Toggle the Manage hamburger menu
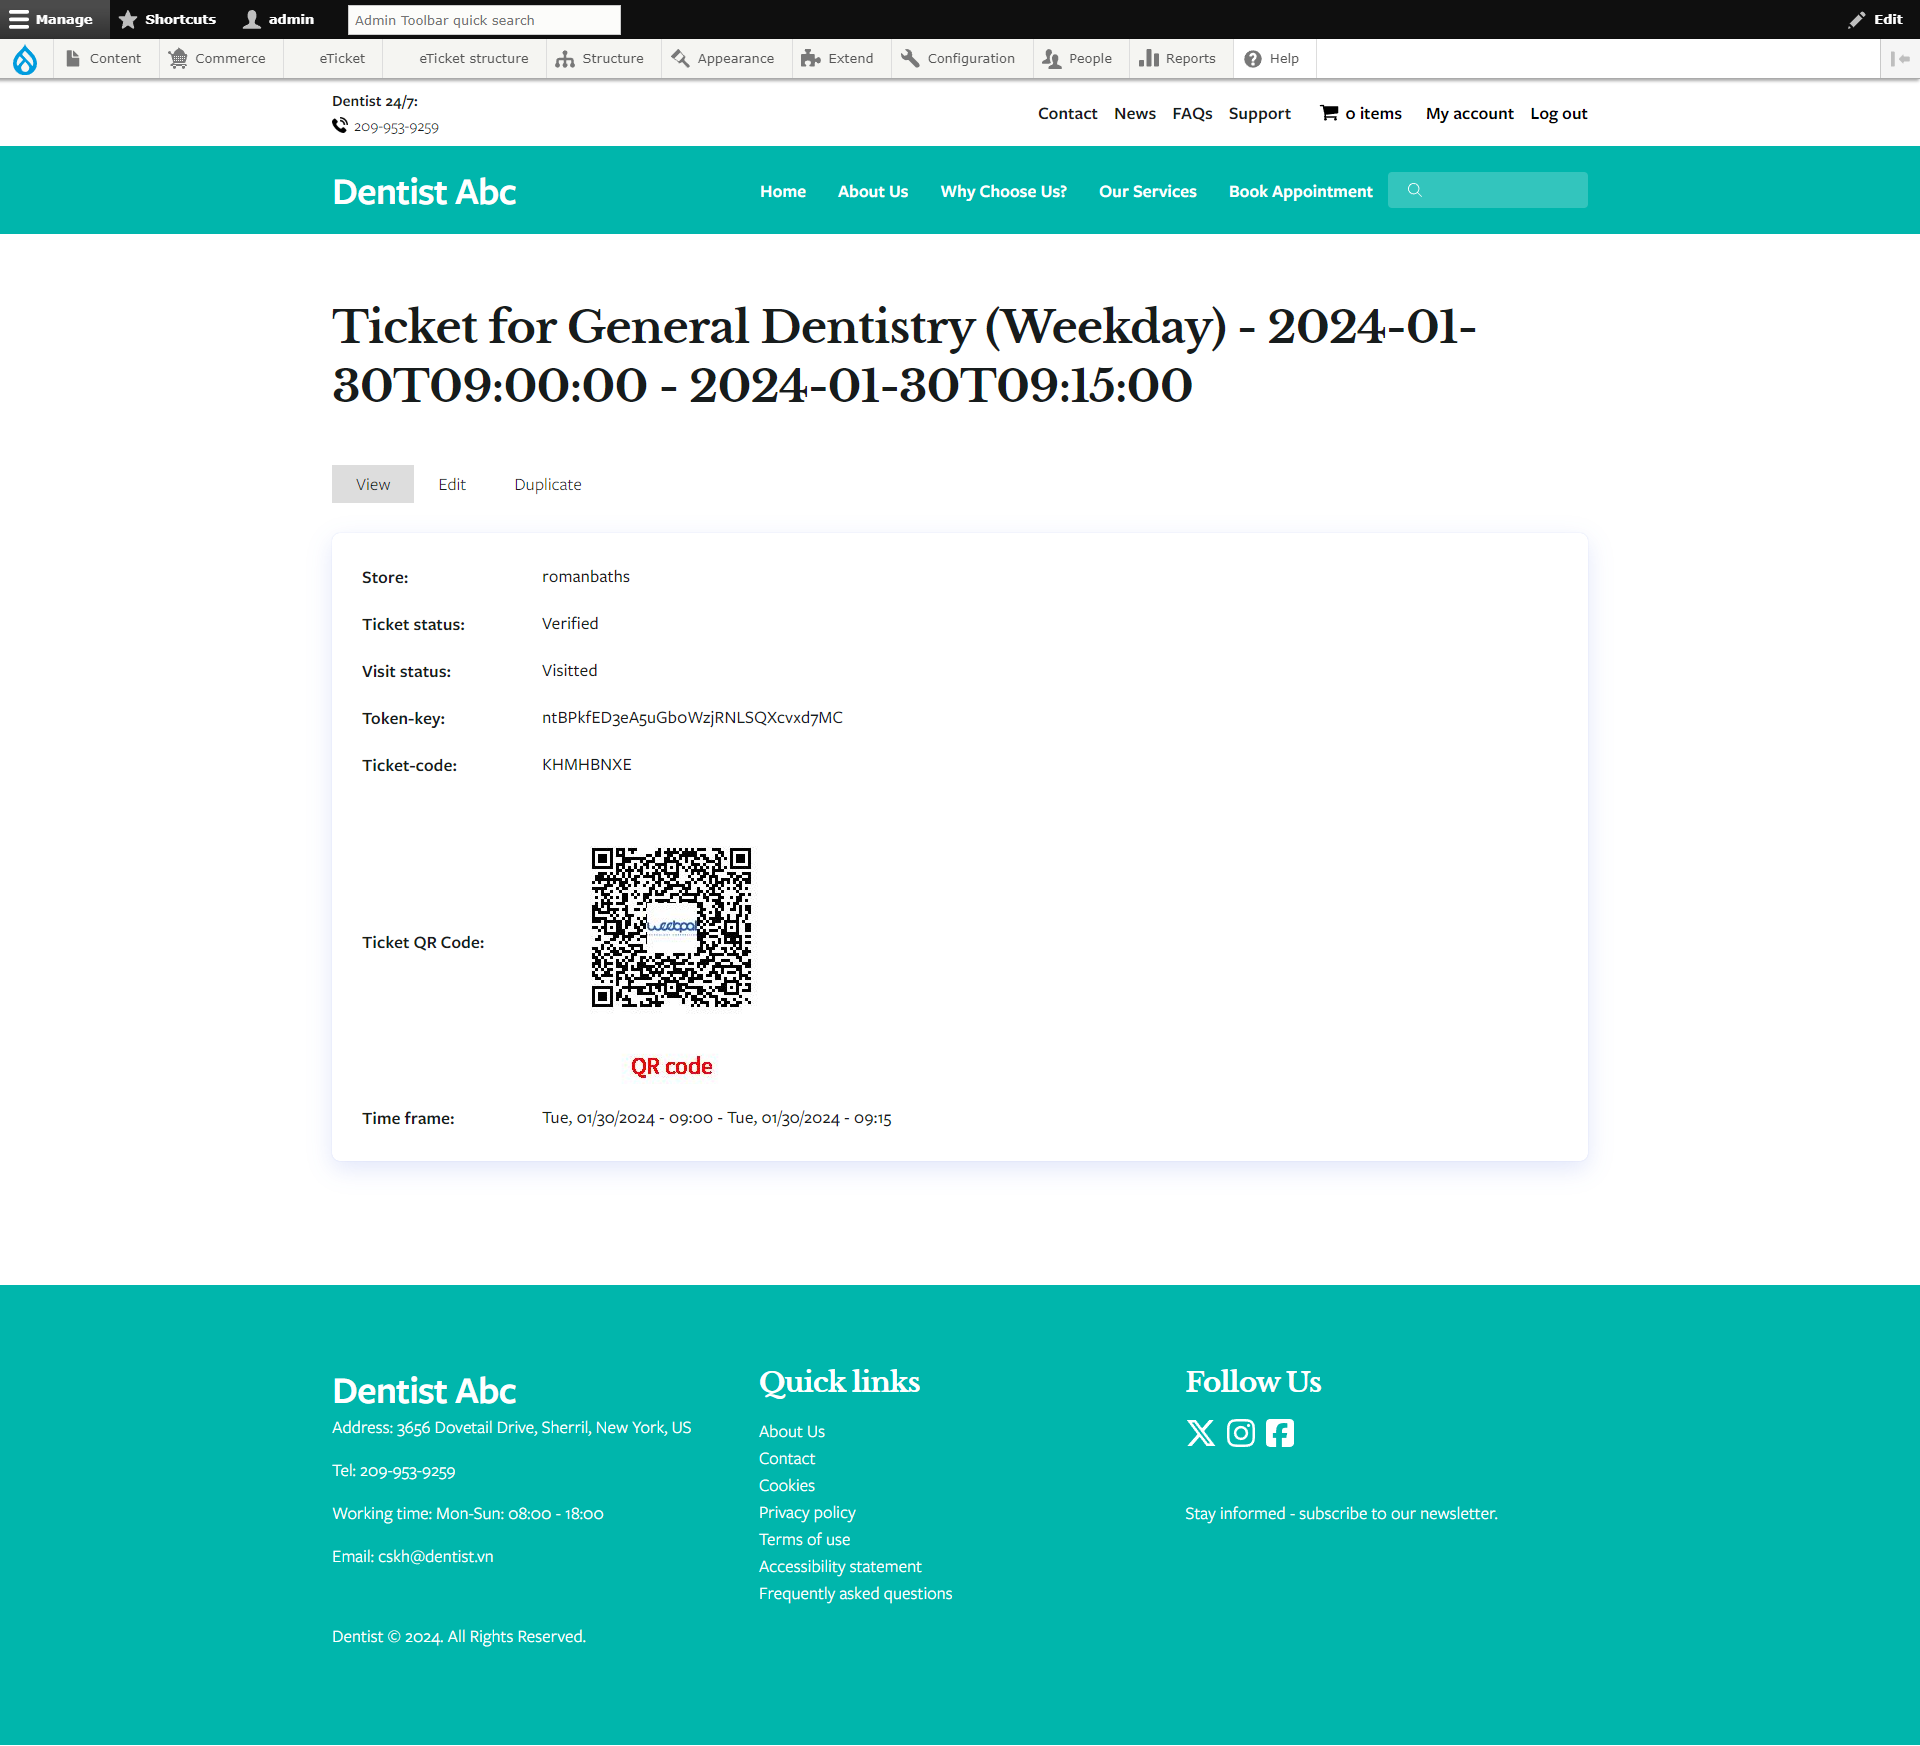 pyautogui.click(x=55, y=19)
